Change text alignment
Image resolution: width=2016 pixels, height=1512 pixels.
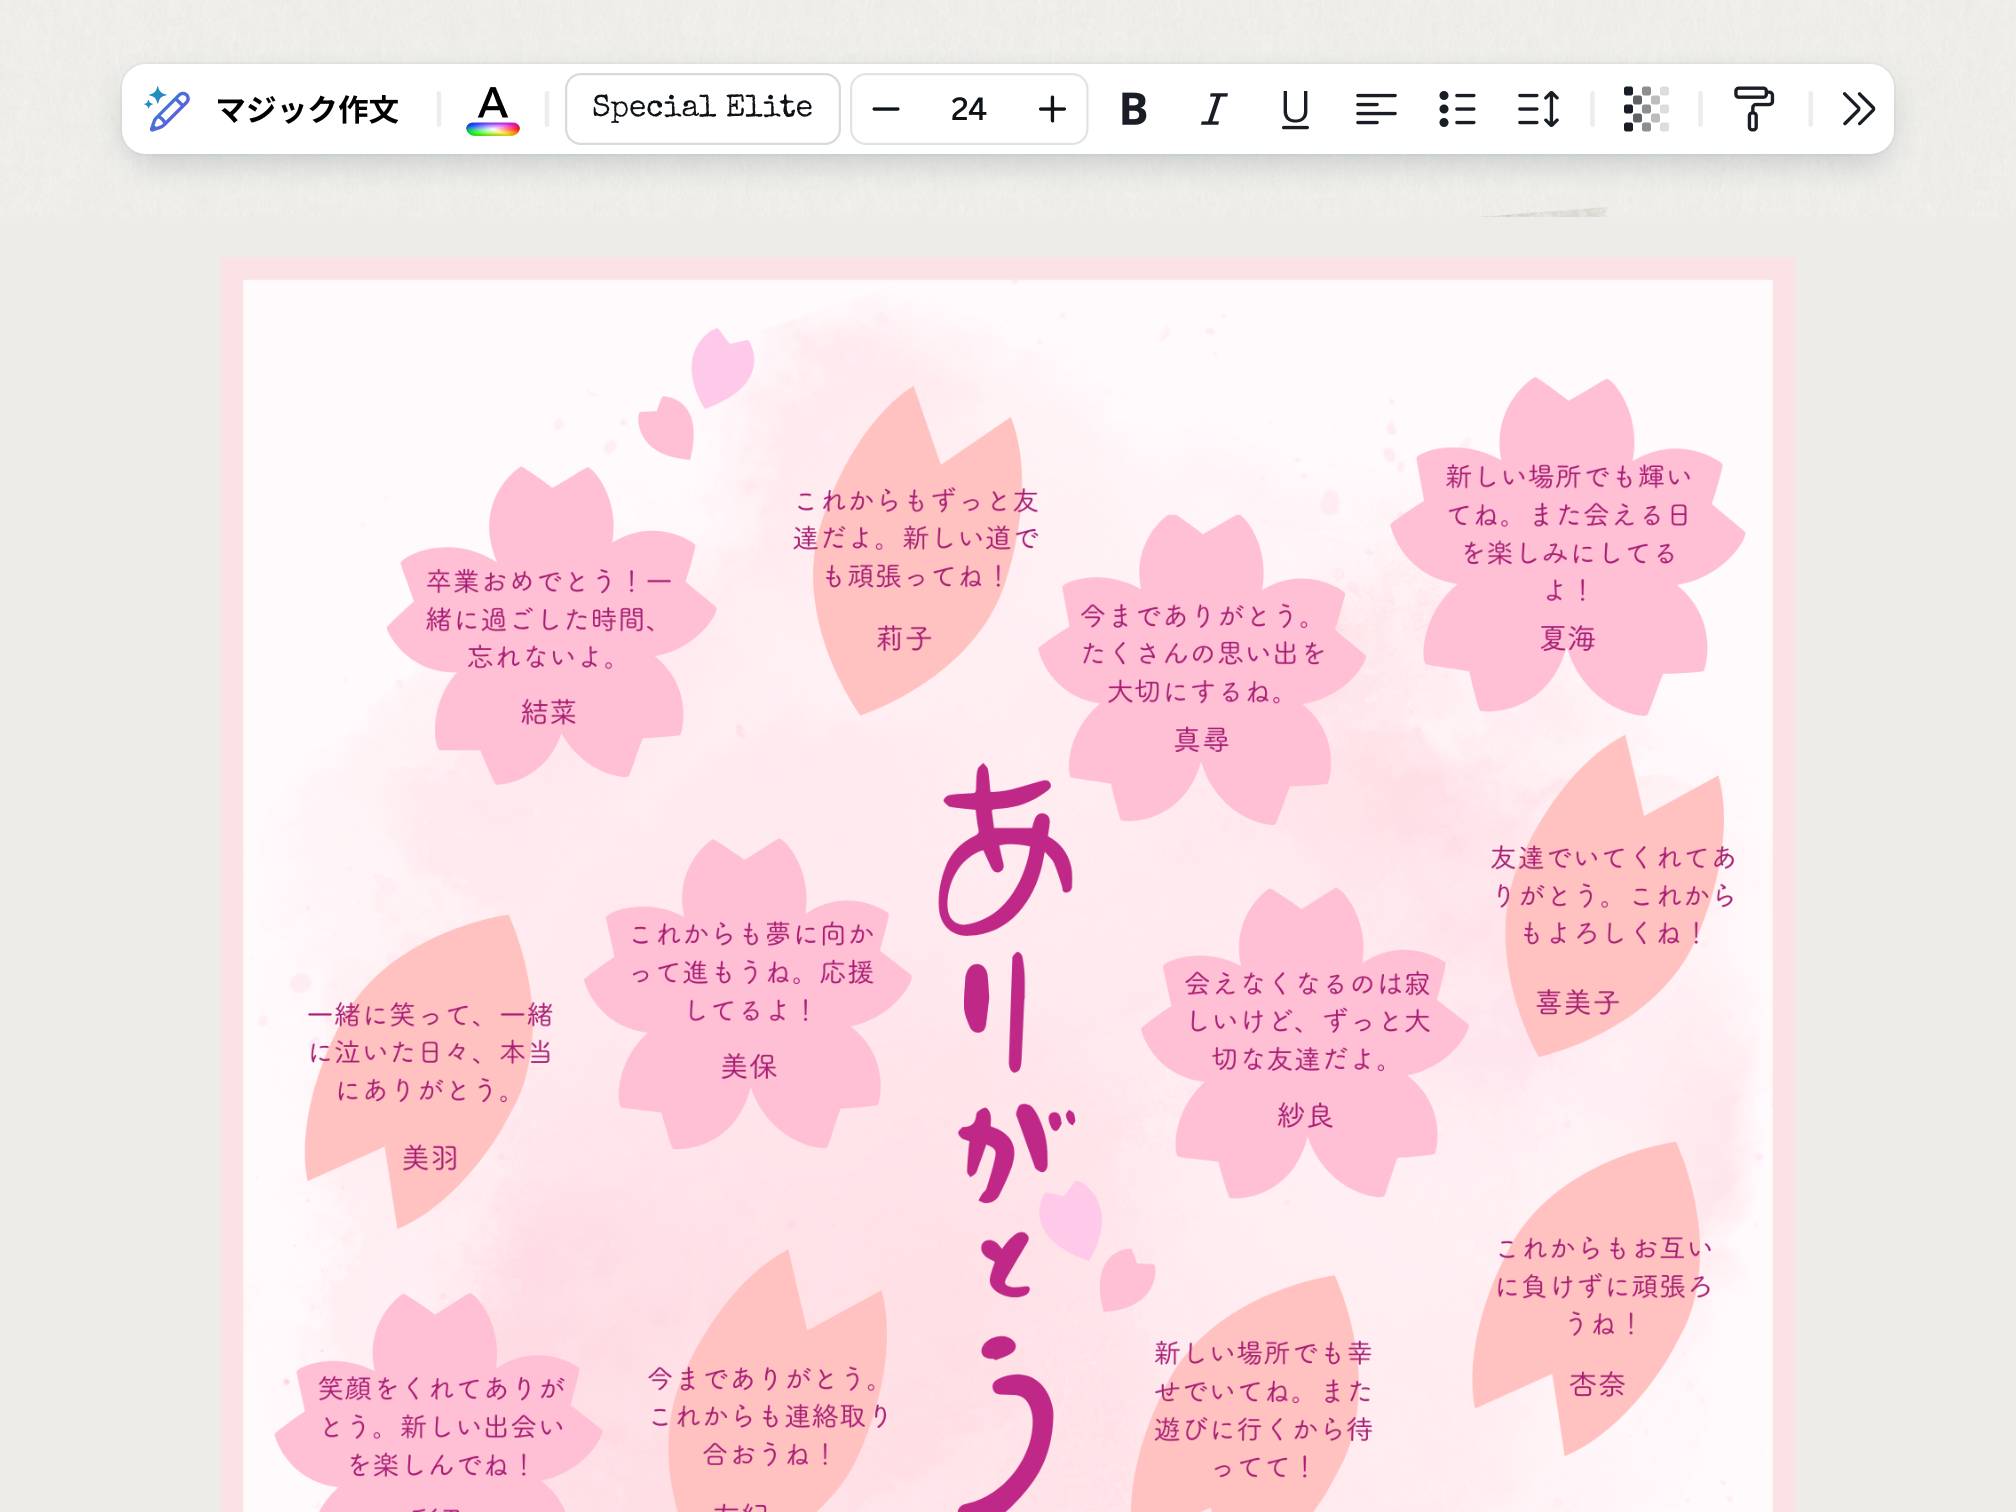pyautogui.click(x=1375, y=109)
